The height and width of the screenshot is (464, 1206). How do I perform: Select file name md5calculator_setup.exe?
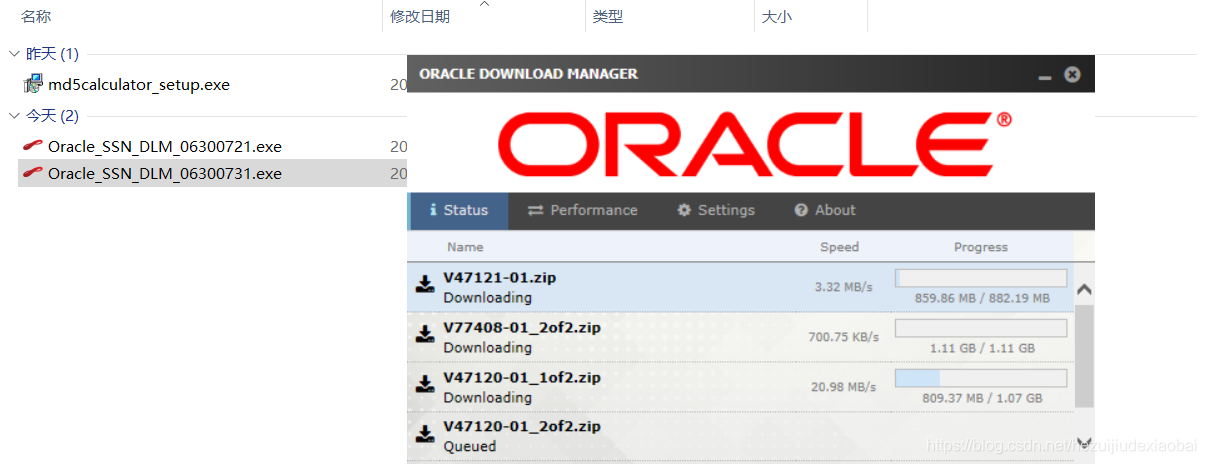point(139,85)
